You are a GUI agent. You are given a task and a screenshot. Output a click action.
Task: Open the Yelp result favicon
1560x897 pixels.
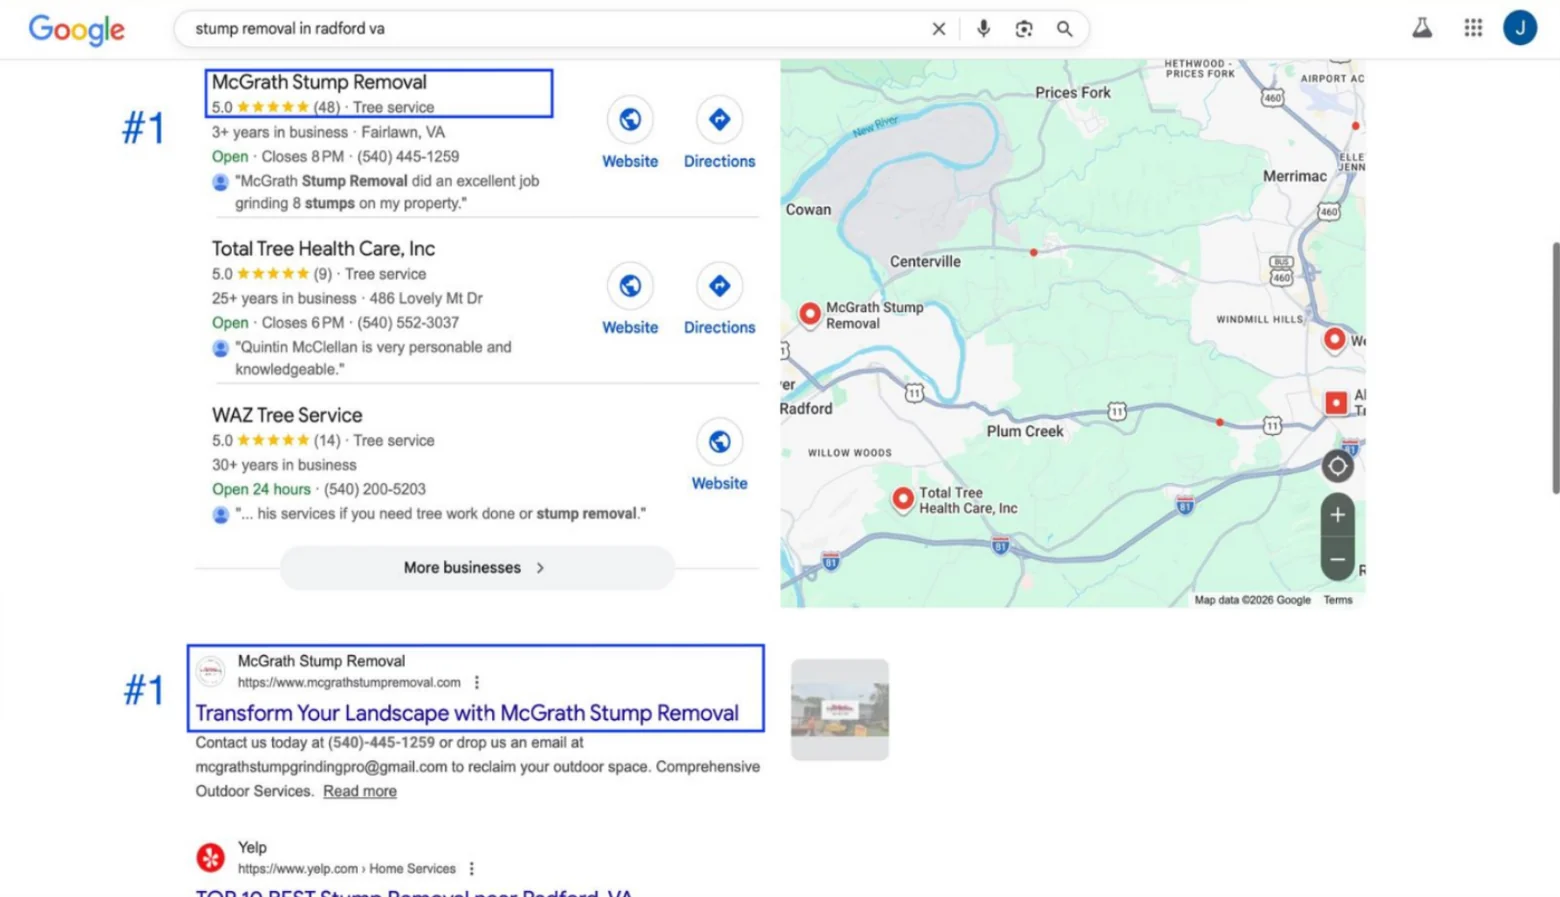(x=210, y=857)
